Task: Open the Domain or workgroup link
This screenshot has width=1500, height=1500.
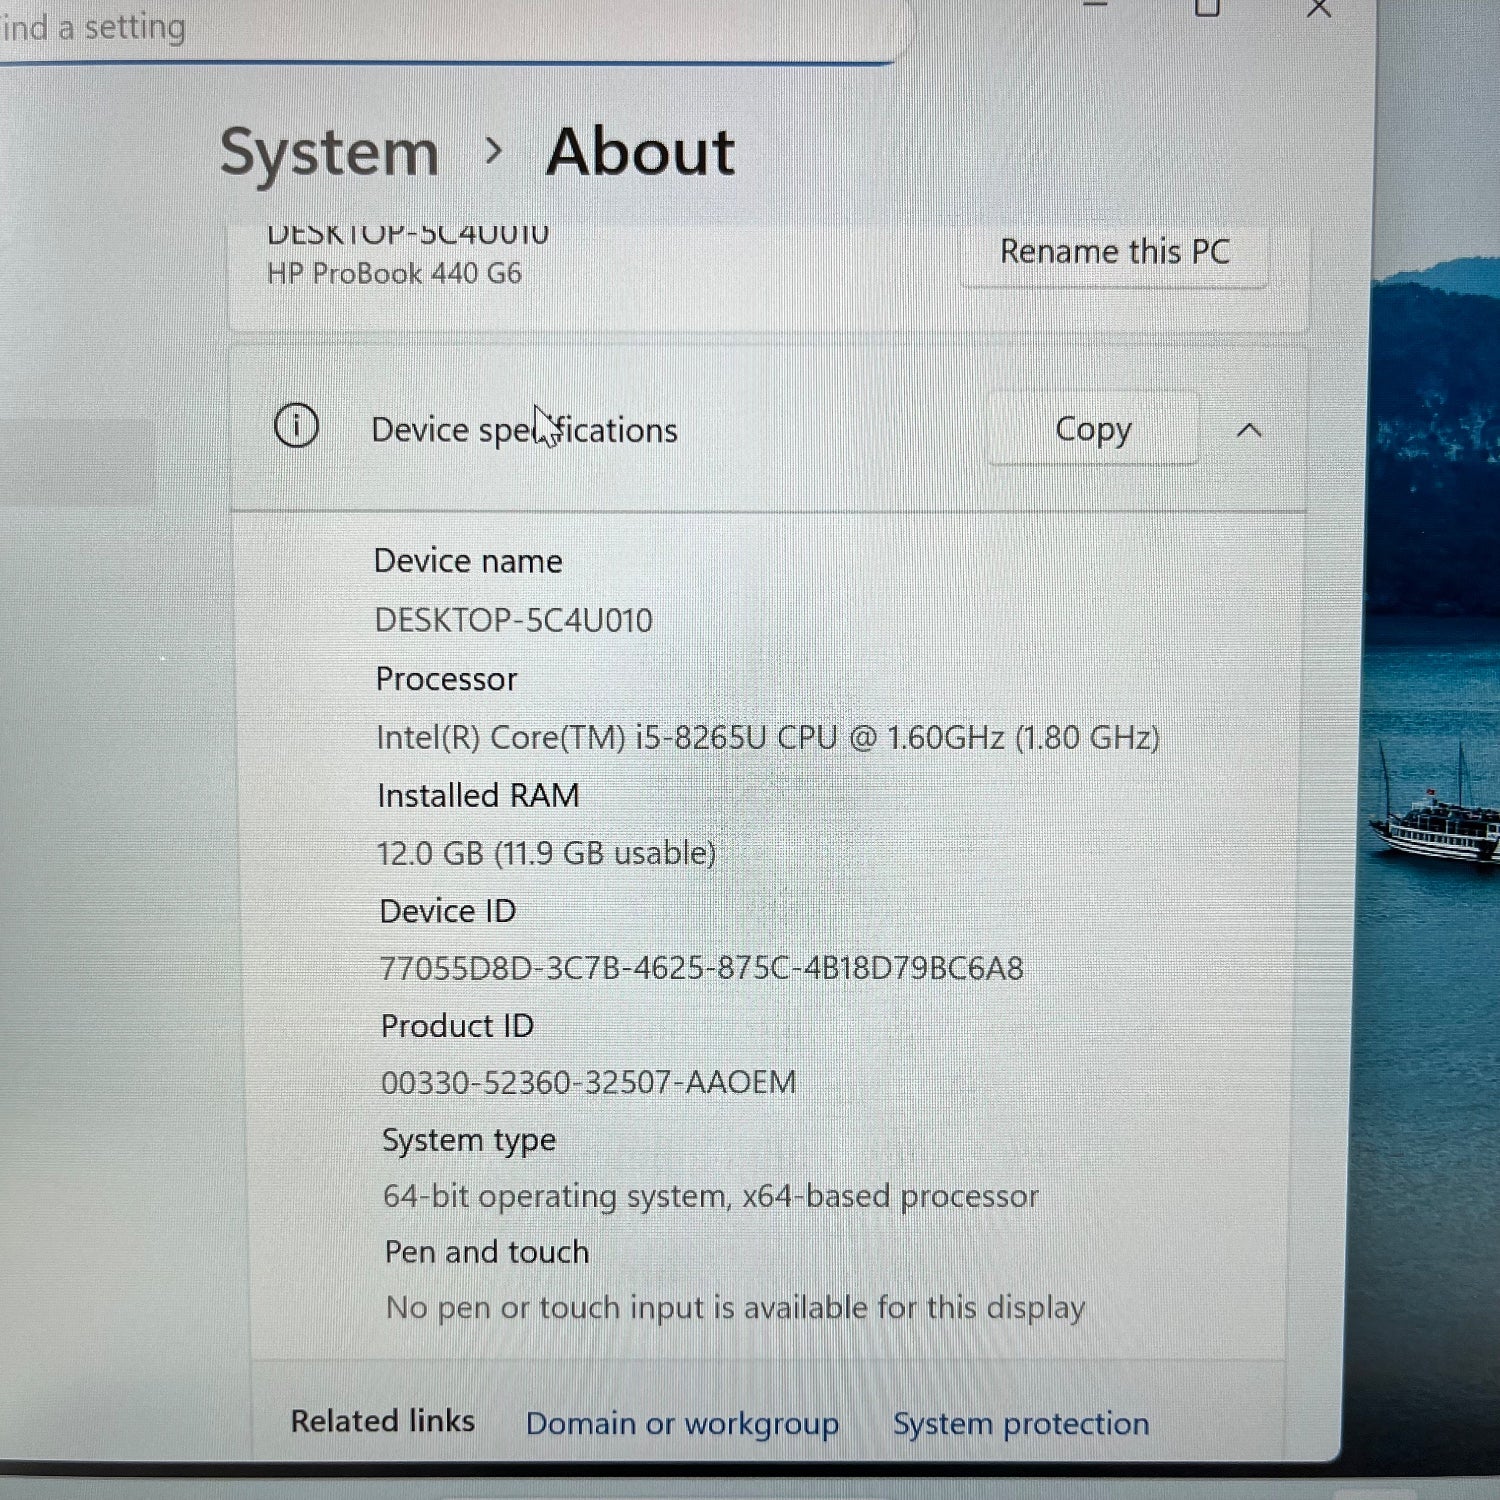Action: coord(682,1423)
